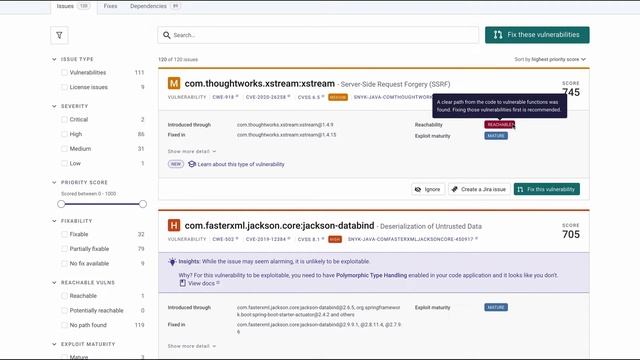Click the xstream score 745
The image size is (640, 360).
pyautogui.click(x=571, y=92)
